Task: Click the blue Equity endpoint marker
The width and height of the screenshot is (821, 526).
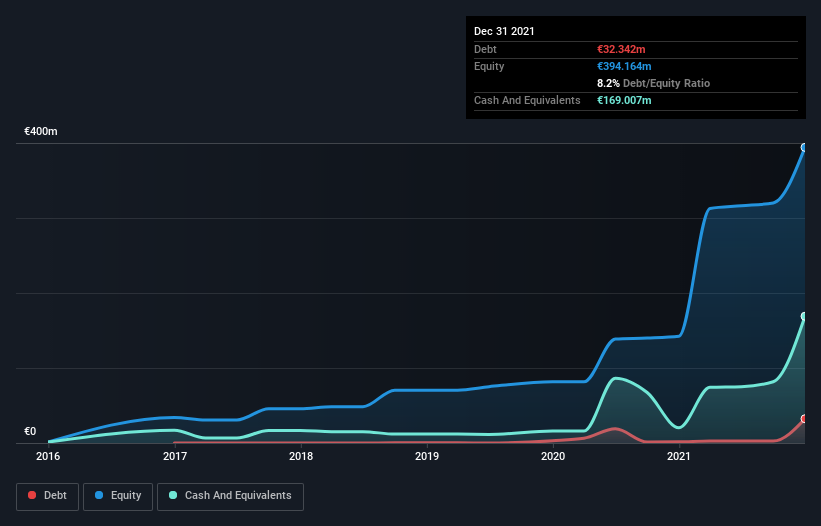Action: pos(805,148)
